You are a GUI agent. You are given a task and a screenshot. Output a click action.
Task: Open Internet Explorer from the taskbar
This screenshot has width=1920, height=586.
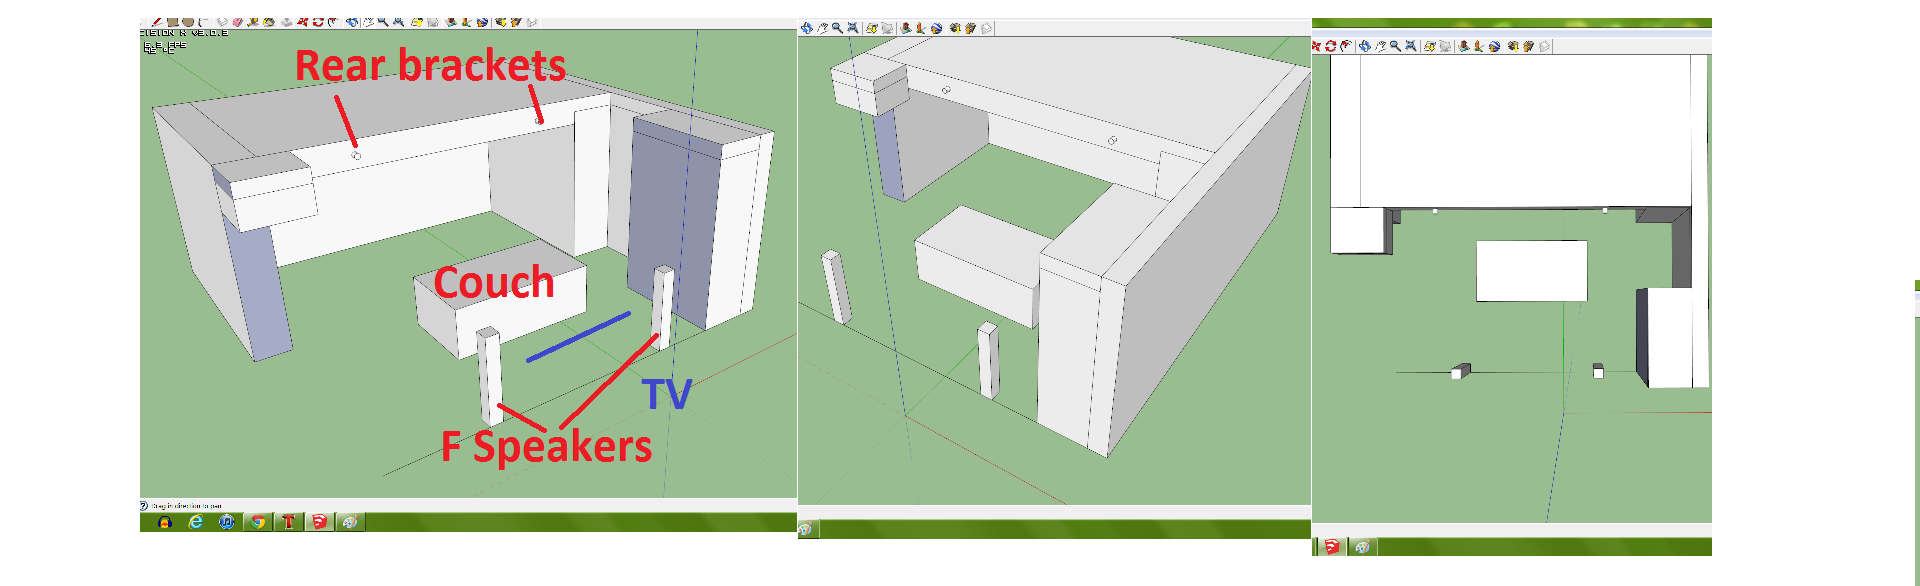click(196, 522)
